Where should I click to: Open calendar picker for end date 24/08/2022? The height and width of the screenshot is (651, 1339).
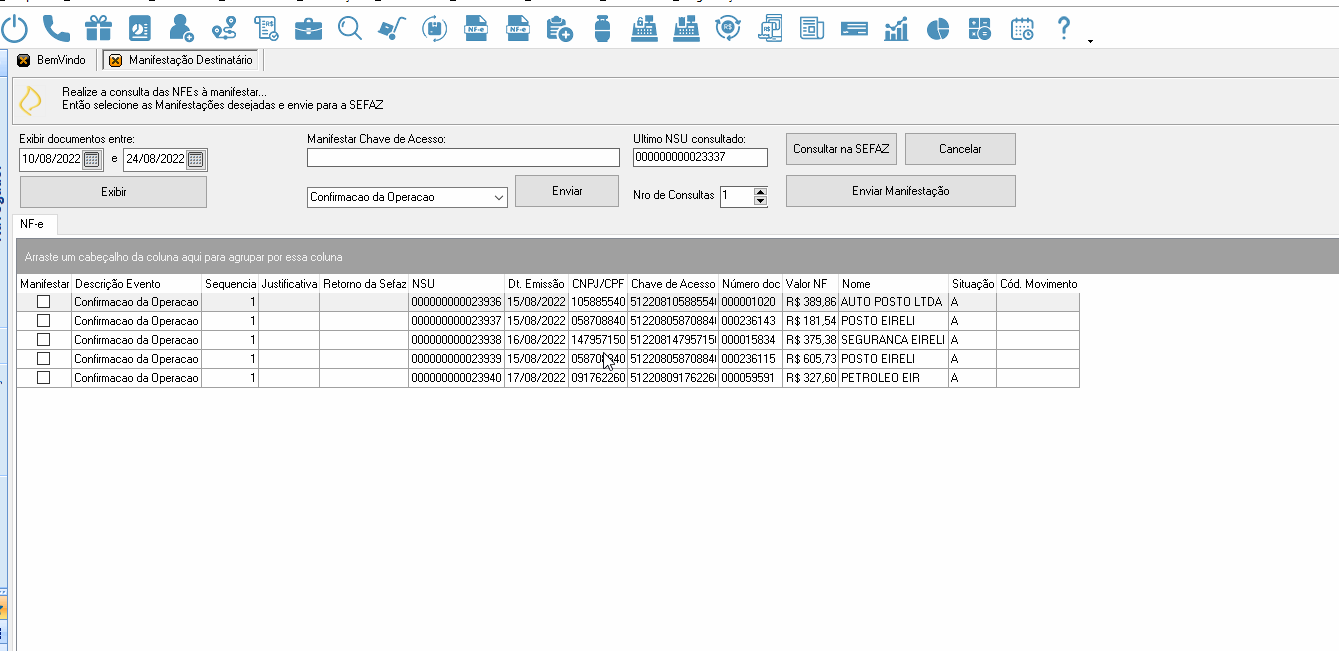(x=196, y=159)
